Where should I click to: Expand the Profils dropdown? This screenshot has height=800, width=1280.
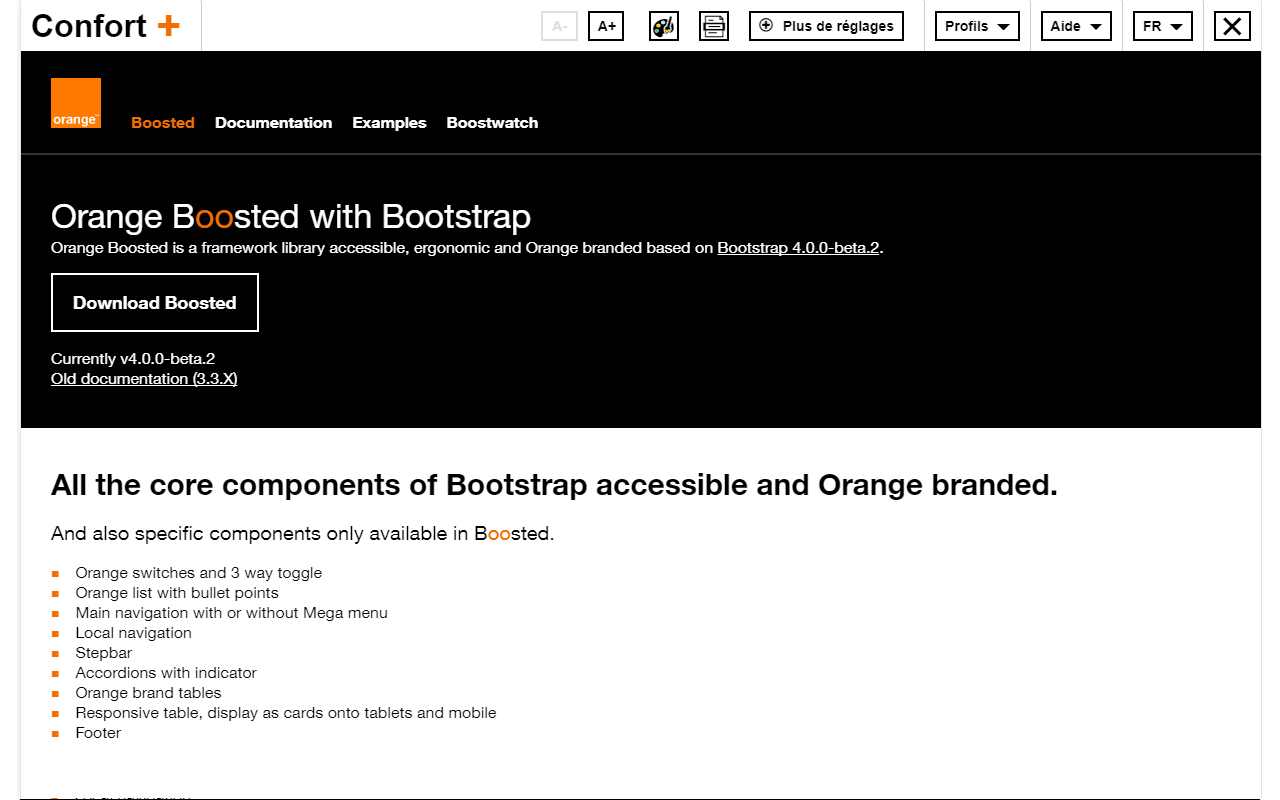977,26
